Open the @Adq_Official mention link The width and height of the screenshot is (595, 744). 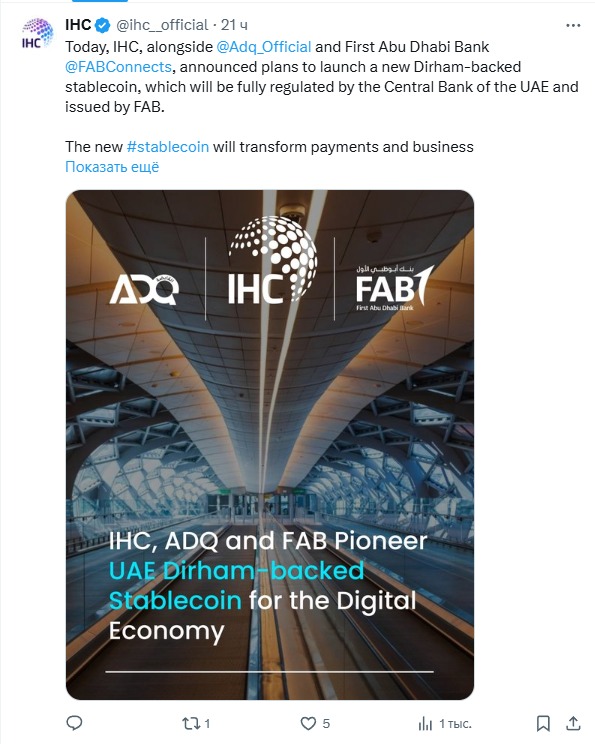point(264,46)
